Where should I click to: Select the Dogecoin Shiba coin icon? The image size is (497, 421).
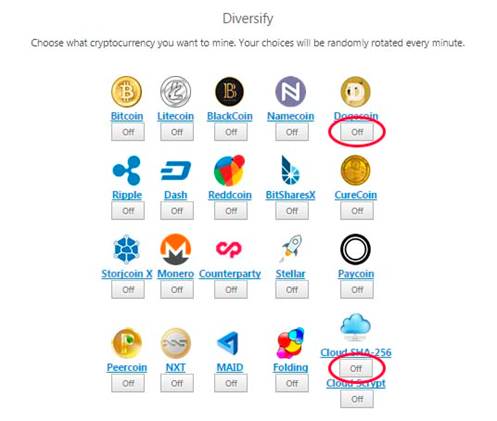coord(356,92)
